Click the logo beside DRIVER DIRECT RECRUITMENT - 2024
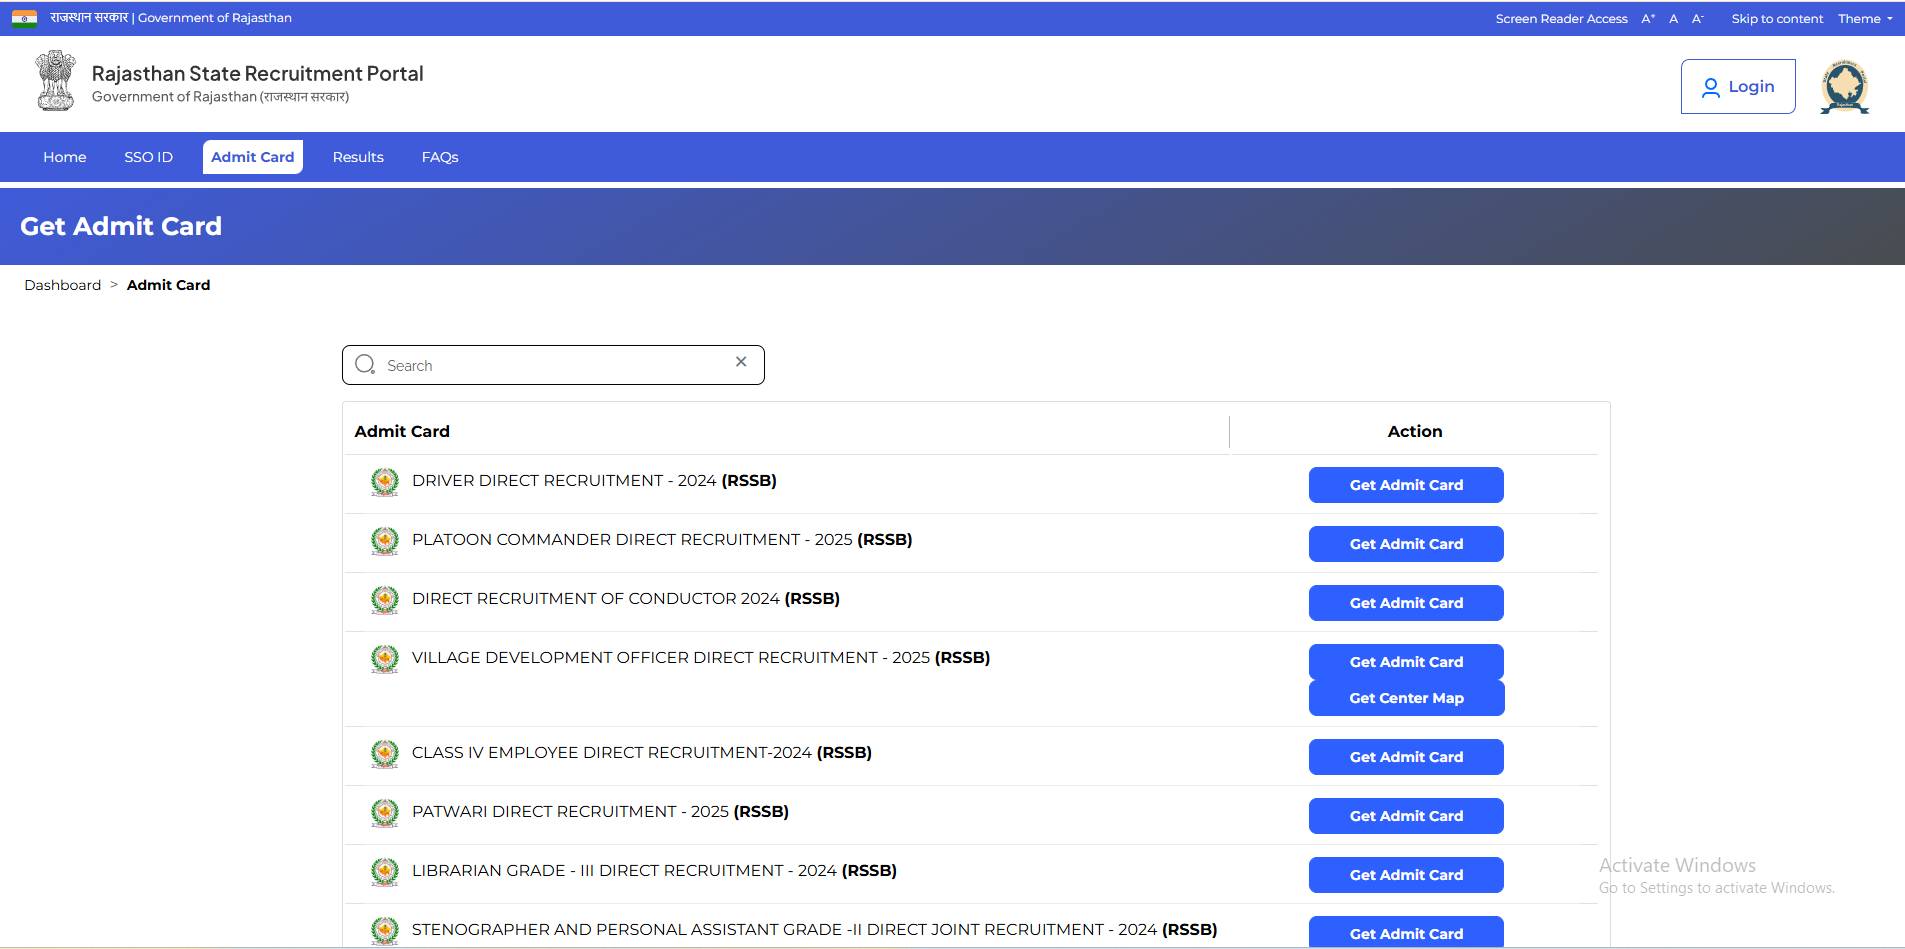This screenshot has width=1905, height=949. [385, 481]
